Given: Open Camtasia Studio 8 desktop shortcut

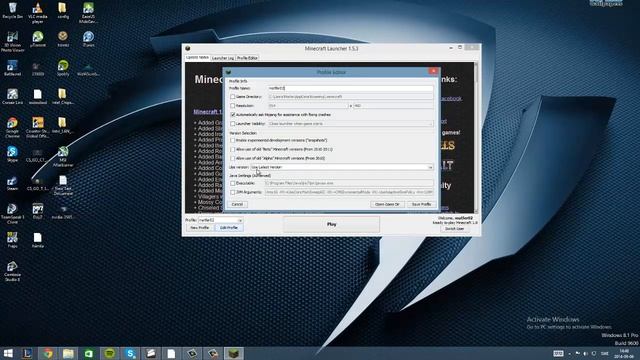Looking at the screenshot, I should pos(12,271).
